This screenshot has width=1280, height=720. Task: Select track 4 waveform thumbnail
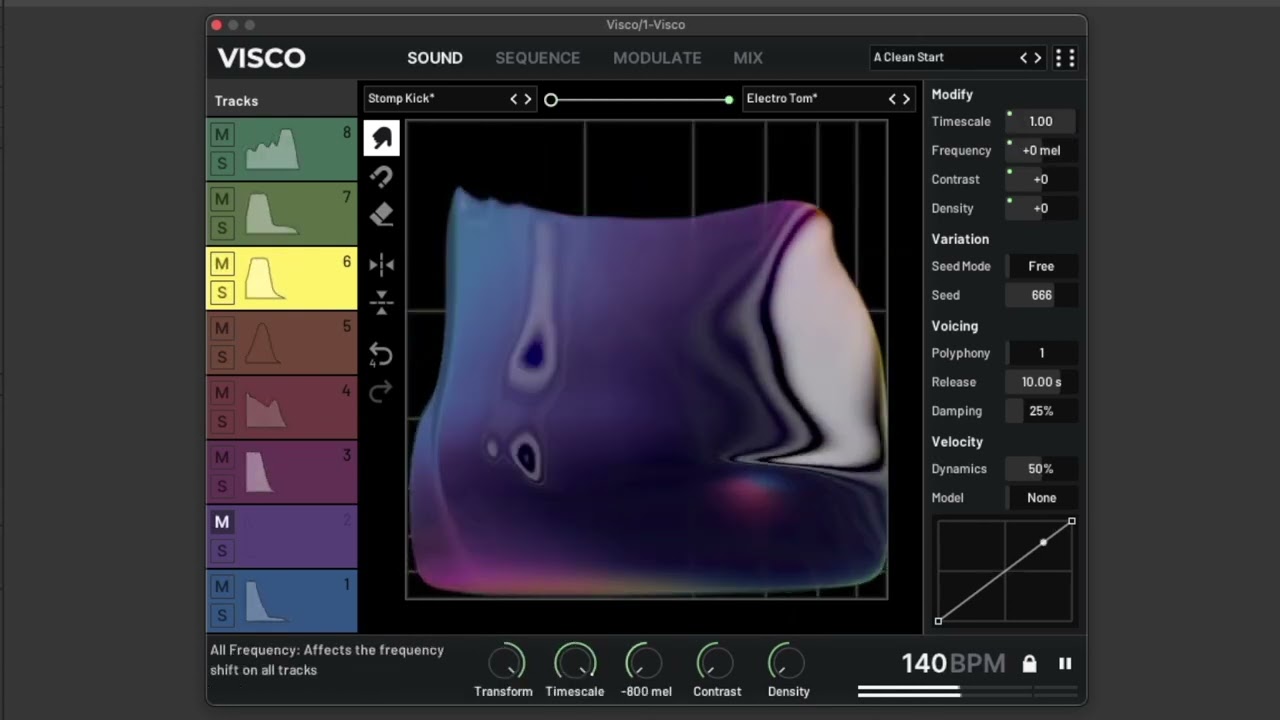[x=265, y=408]
